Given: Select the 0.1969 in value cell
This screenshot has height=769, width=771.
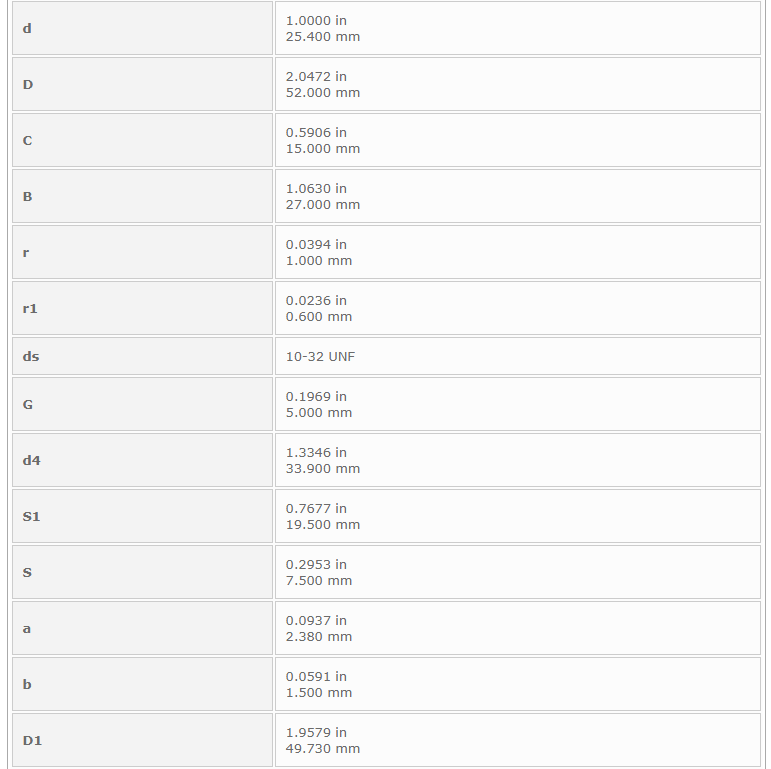Looking at the screenshot, I should [x=517, y=404].
